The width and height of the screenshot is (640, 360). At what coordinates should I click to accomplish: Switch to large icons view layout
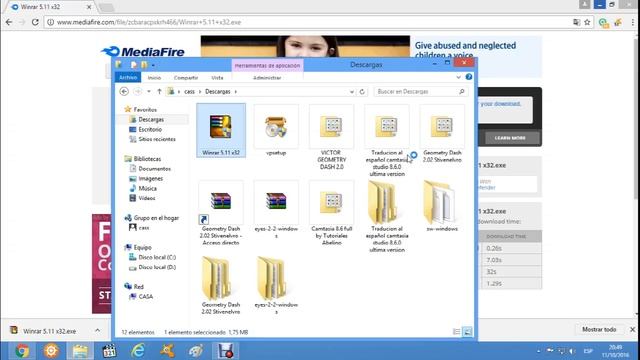click(467, 332)
